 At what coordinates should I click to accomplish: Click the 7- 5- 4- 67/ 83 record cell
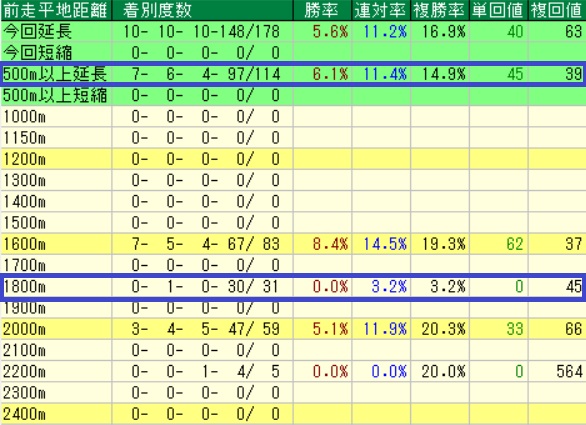[206, 244]
